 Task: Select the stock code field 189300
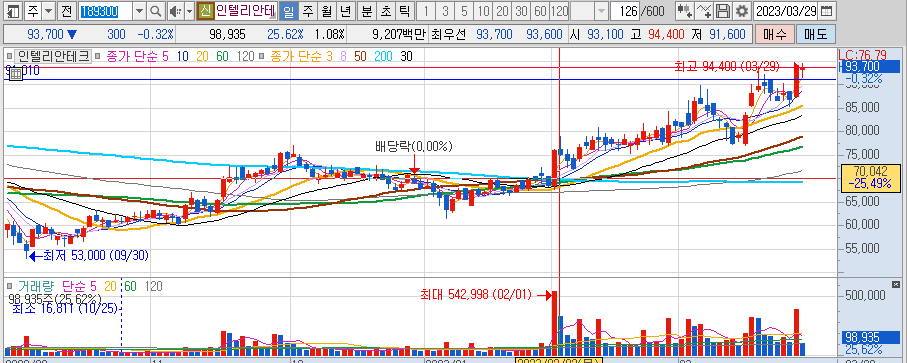coord(106,10)
